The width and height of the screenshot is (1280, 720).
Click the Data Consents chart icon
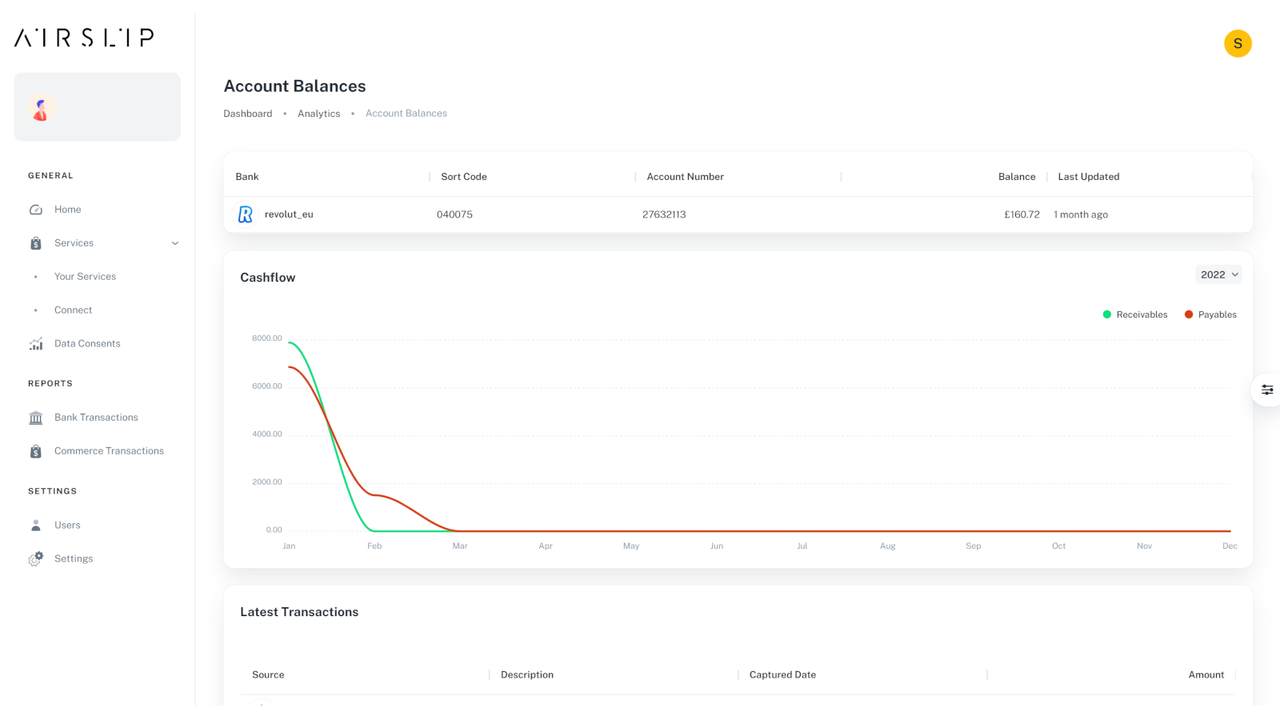coord(36,344)
